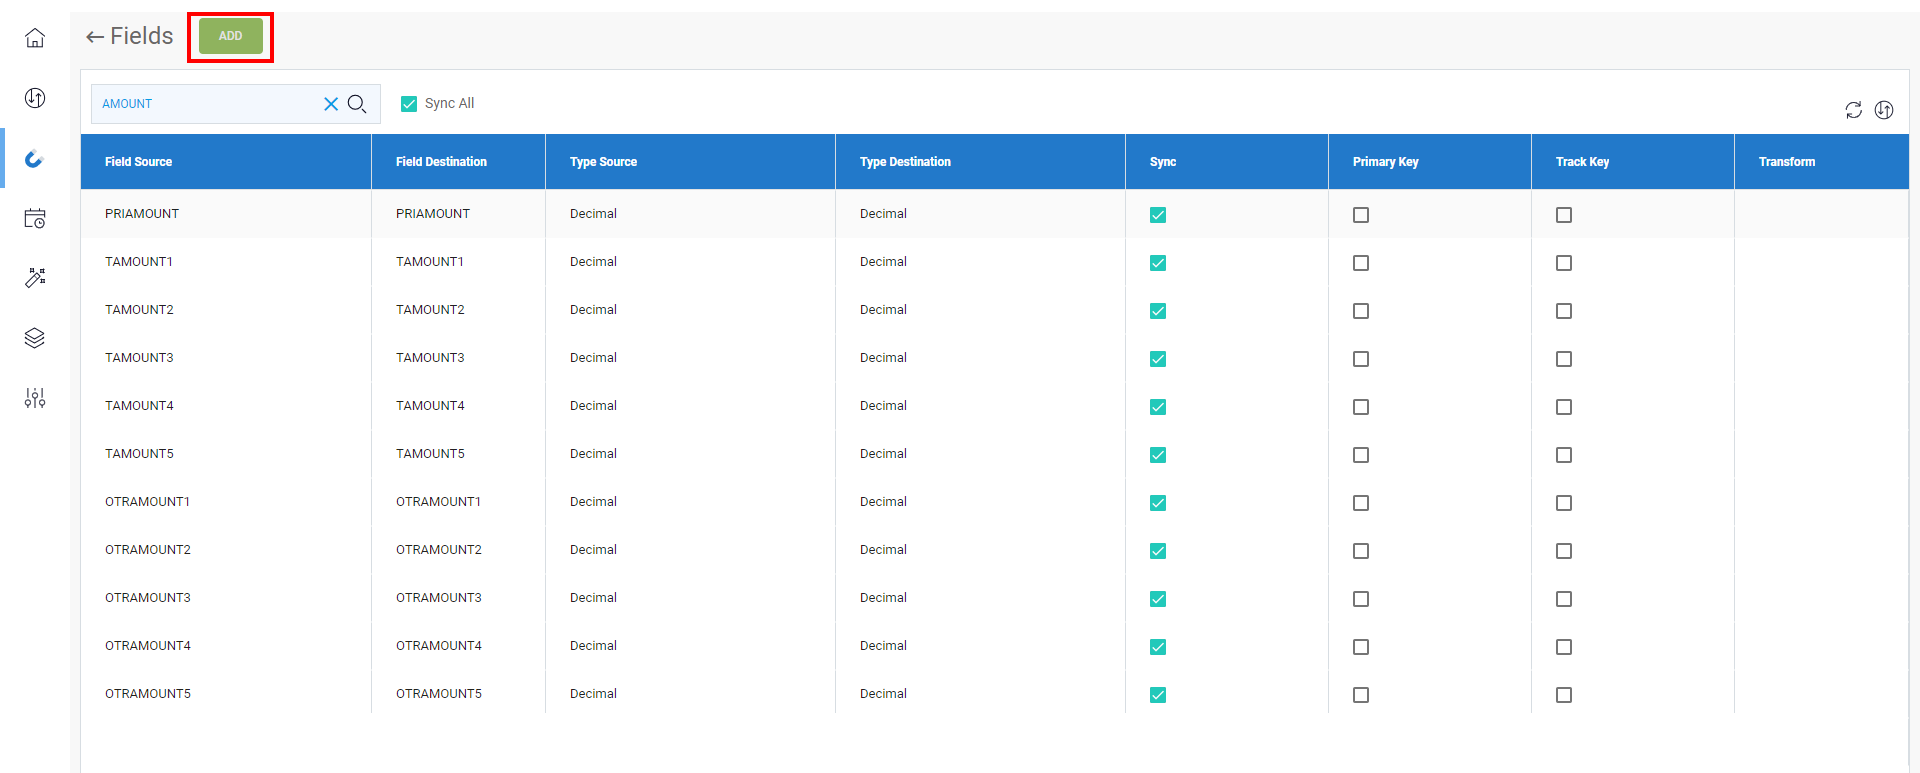
Task: Click the green ADD button
Action: 231,36
